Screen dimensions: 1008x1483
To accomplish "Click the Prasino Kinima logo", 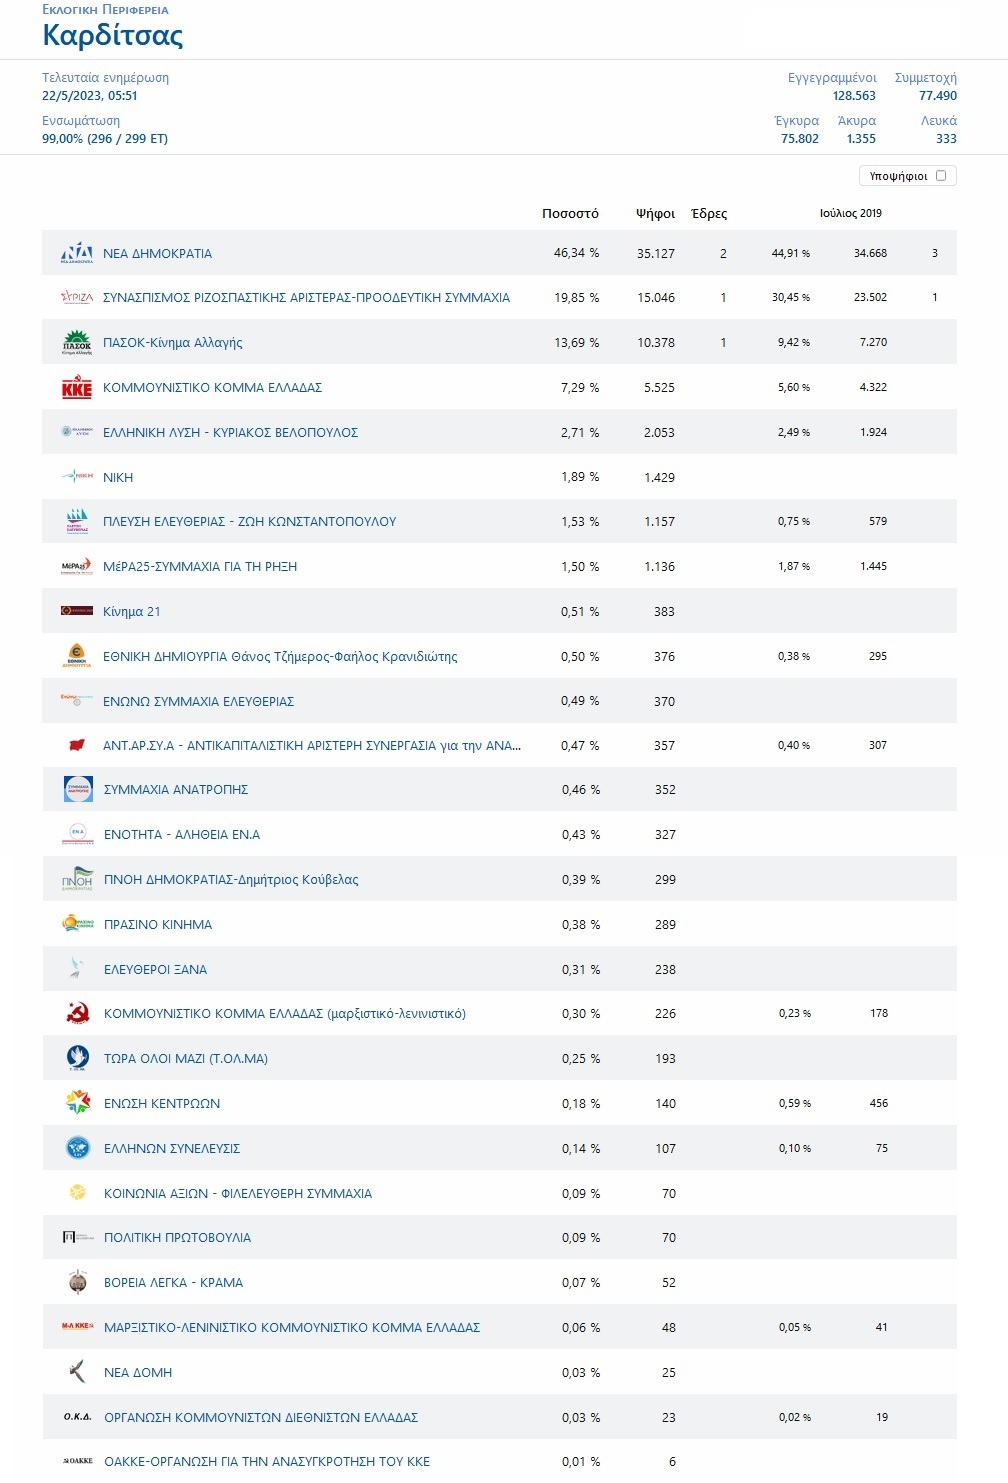I will (x=78, y=924).
